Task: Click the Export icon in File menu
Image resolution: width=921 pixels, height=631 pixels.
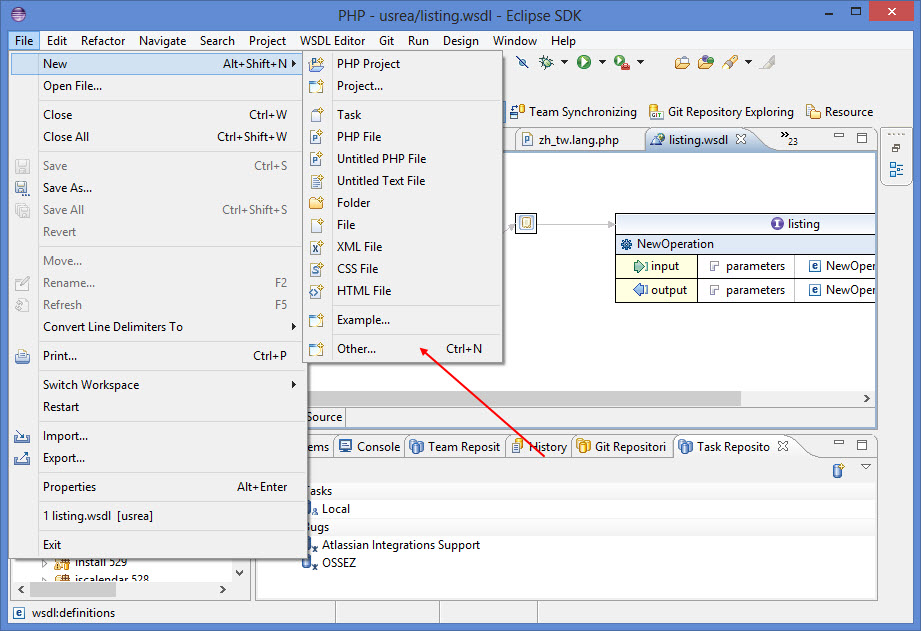Action: 22,458
